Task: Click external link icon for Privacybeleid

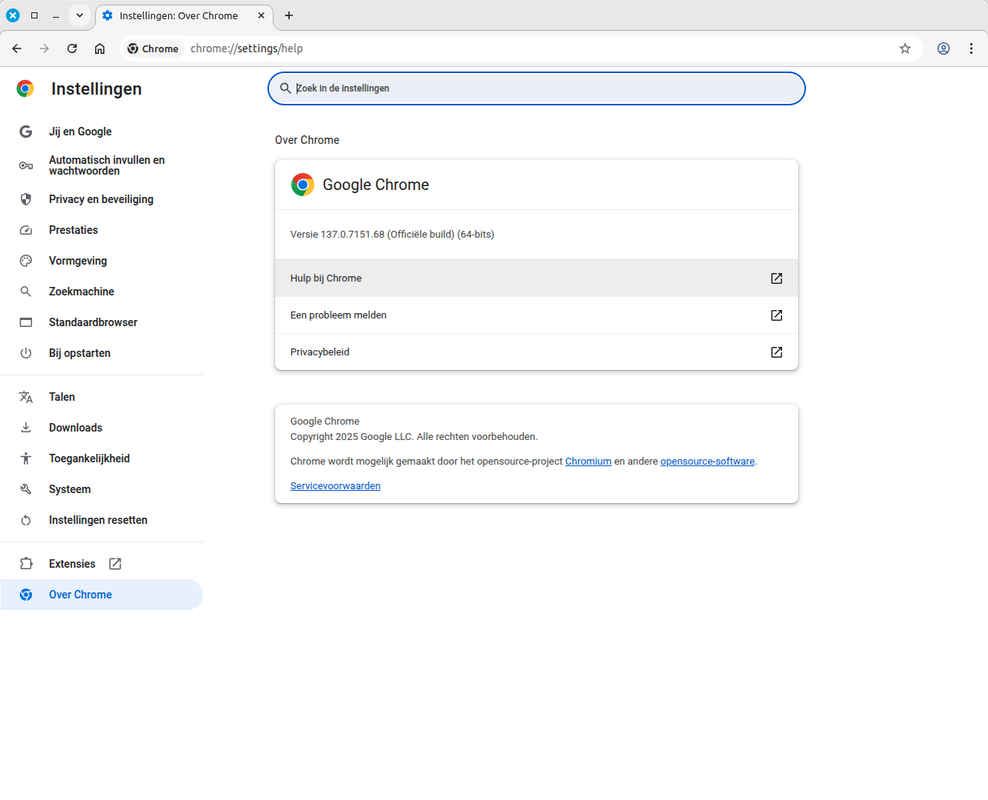Action: (776, 352)
